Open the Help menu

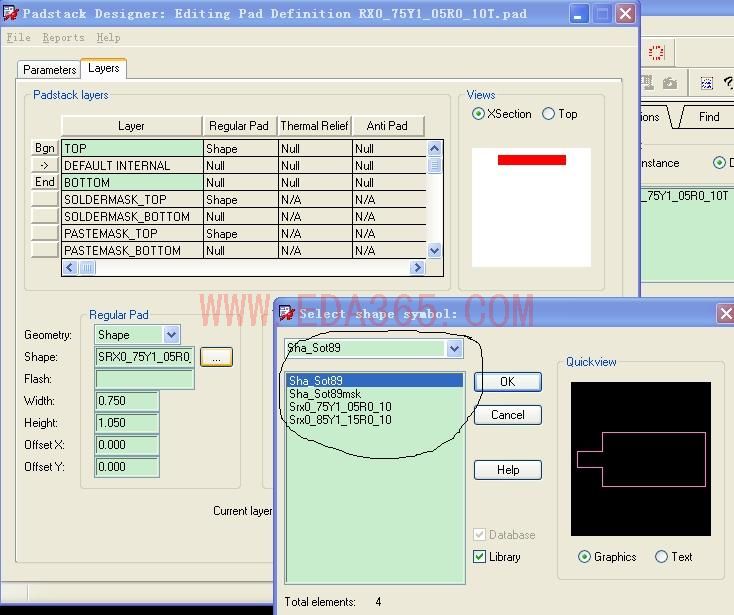(108, 37)
